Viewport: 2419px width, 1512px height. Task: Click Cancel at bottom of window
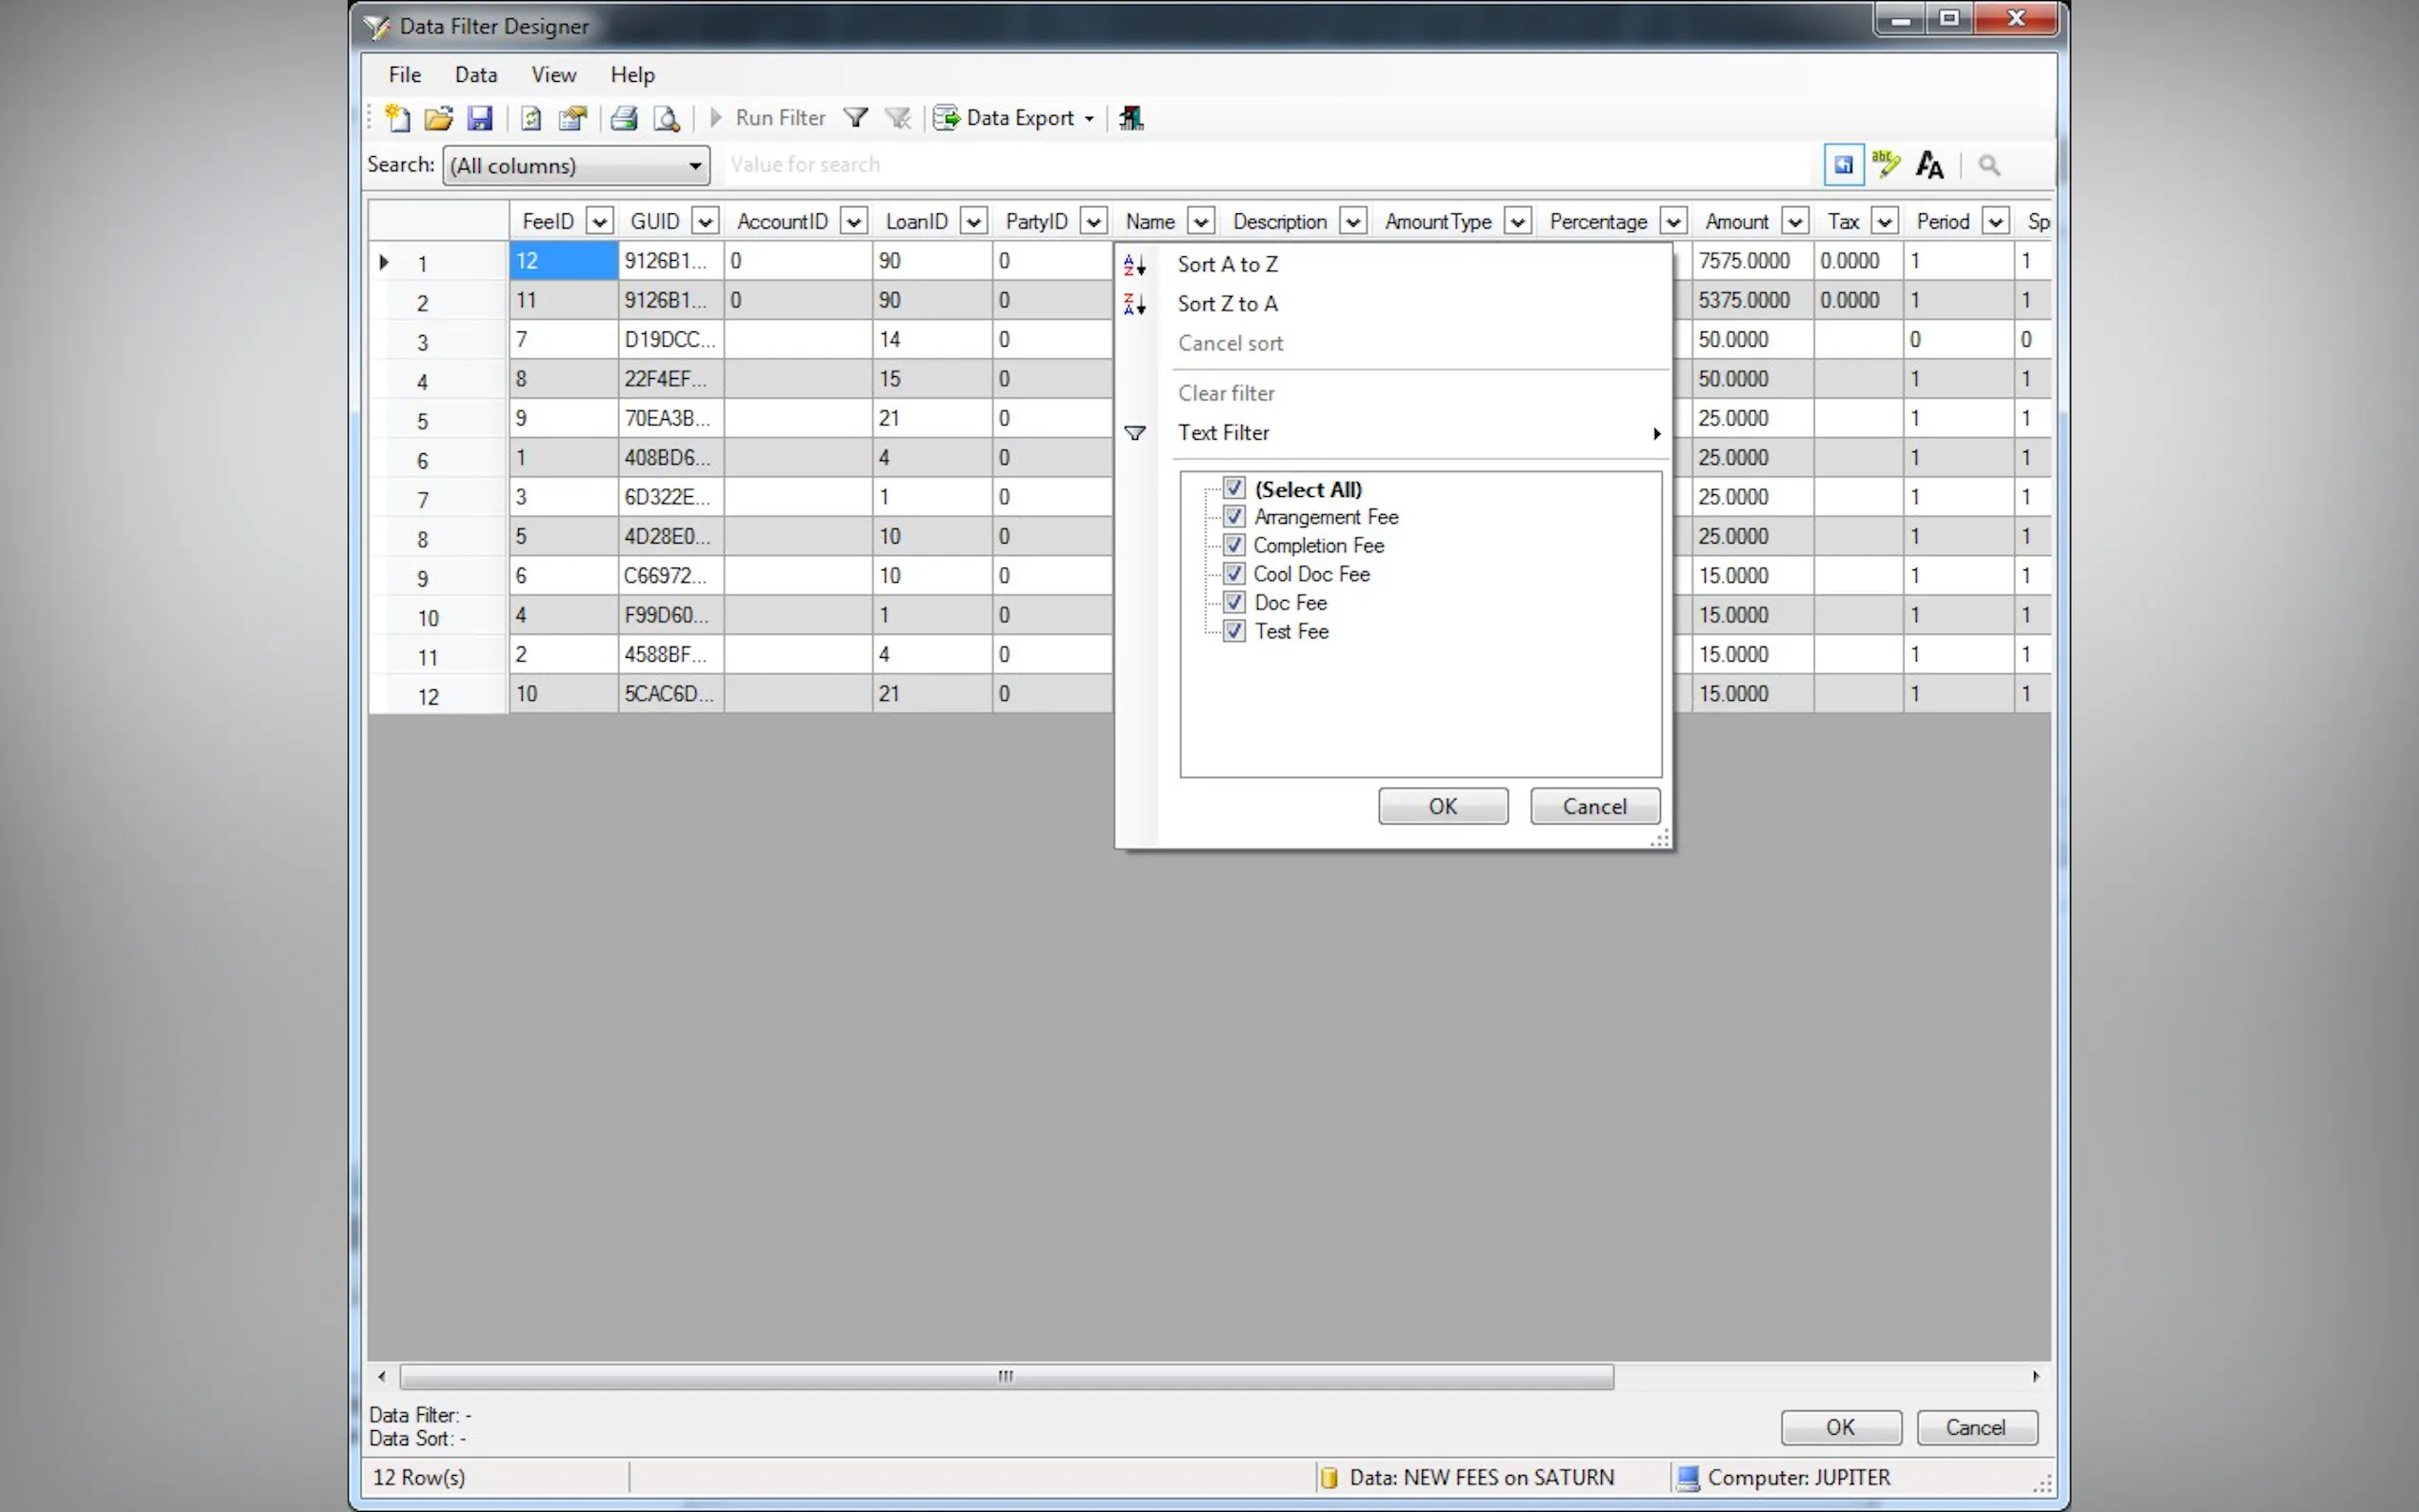(1975, 1427)
